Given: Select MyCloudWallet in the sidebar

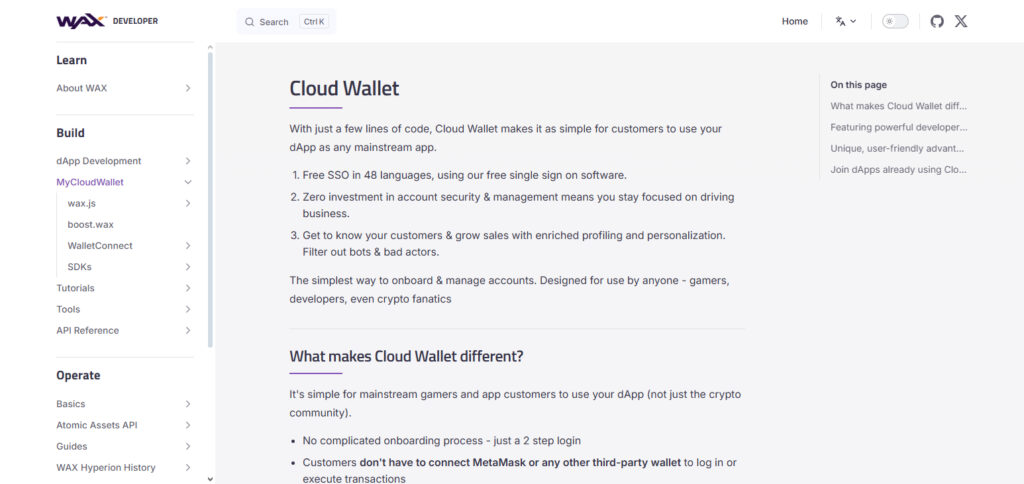Looking at the screenshot, I should click(90, 182).
